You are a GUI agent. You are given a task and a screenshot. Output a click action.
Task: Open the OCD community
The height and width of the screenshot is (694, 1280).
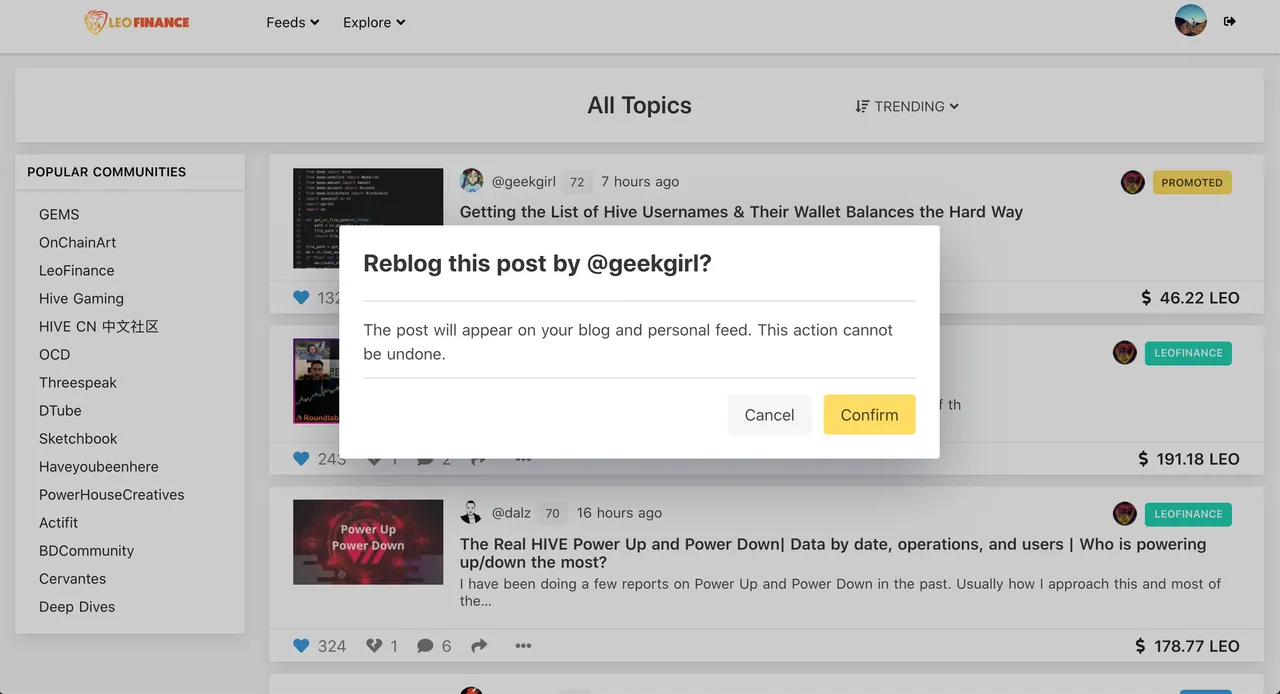(x=55, y=354)
